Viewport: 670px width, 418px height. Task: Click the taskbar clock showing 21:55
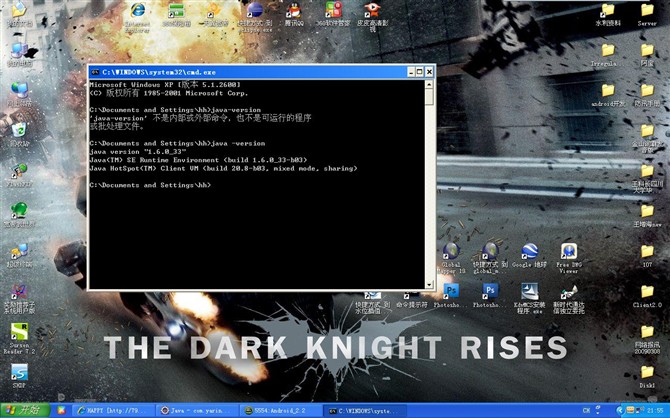[x=655, y=410]
